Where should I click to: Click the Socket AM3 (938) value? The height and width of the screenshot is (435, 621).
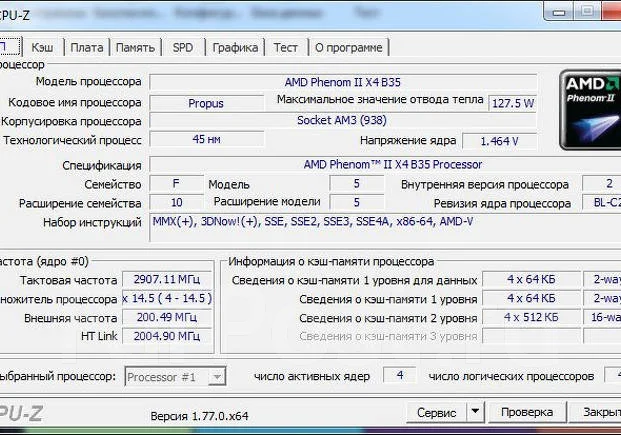coord(343,120)
